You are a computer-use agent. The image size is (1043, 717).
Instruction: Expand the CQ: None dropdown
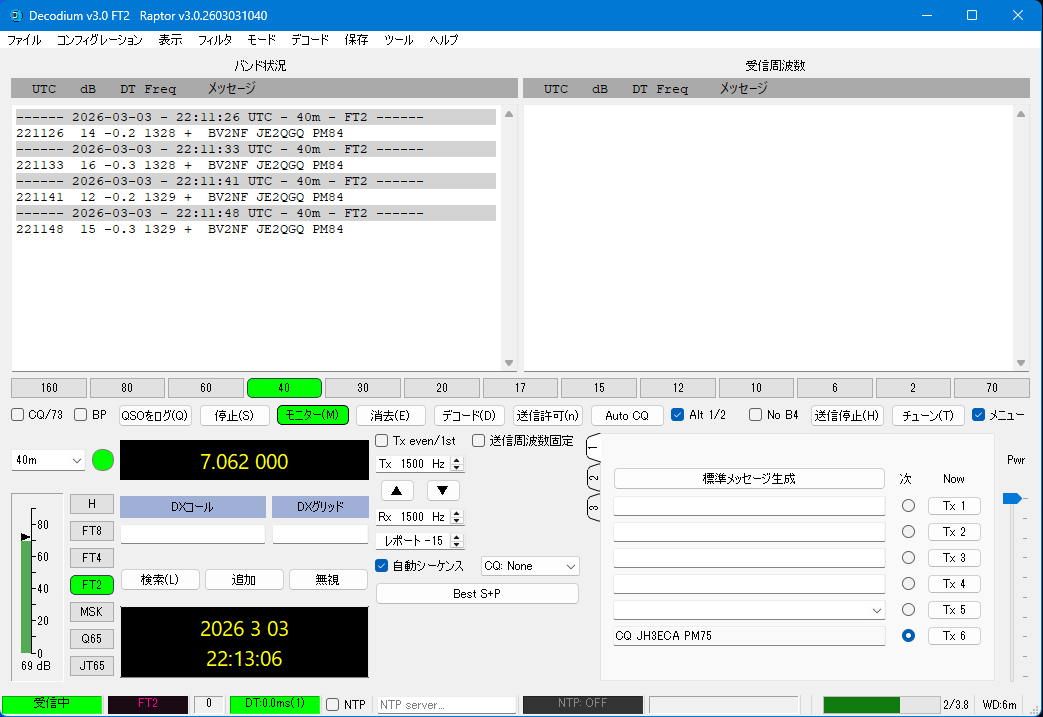[x=530, y=566]
